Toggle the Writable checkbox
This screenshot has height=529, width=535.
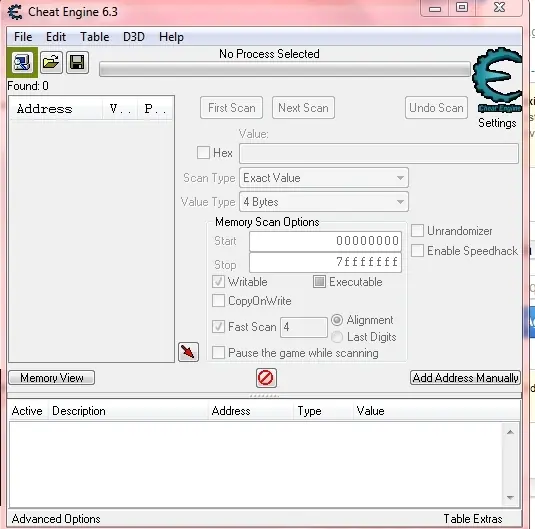pos(218,282)
